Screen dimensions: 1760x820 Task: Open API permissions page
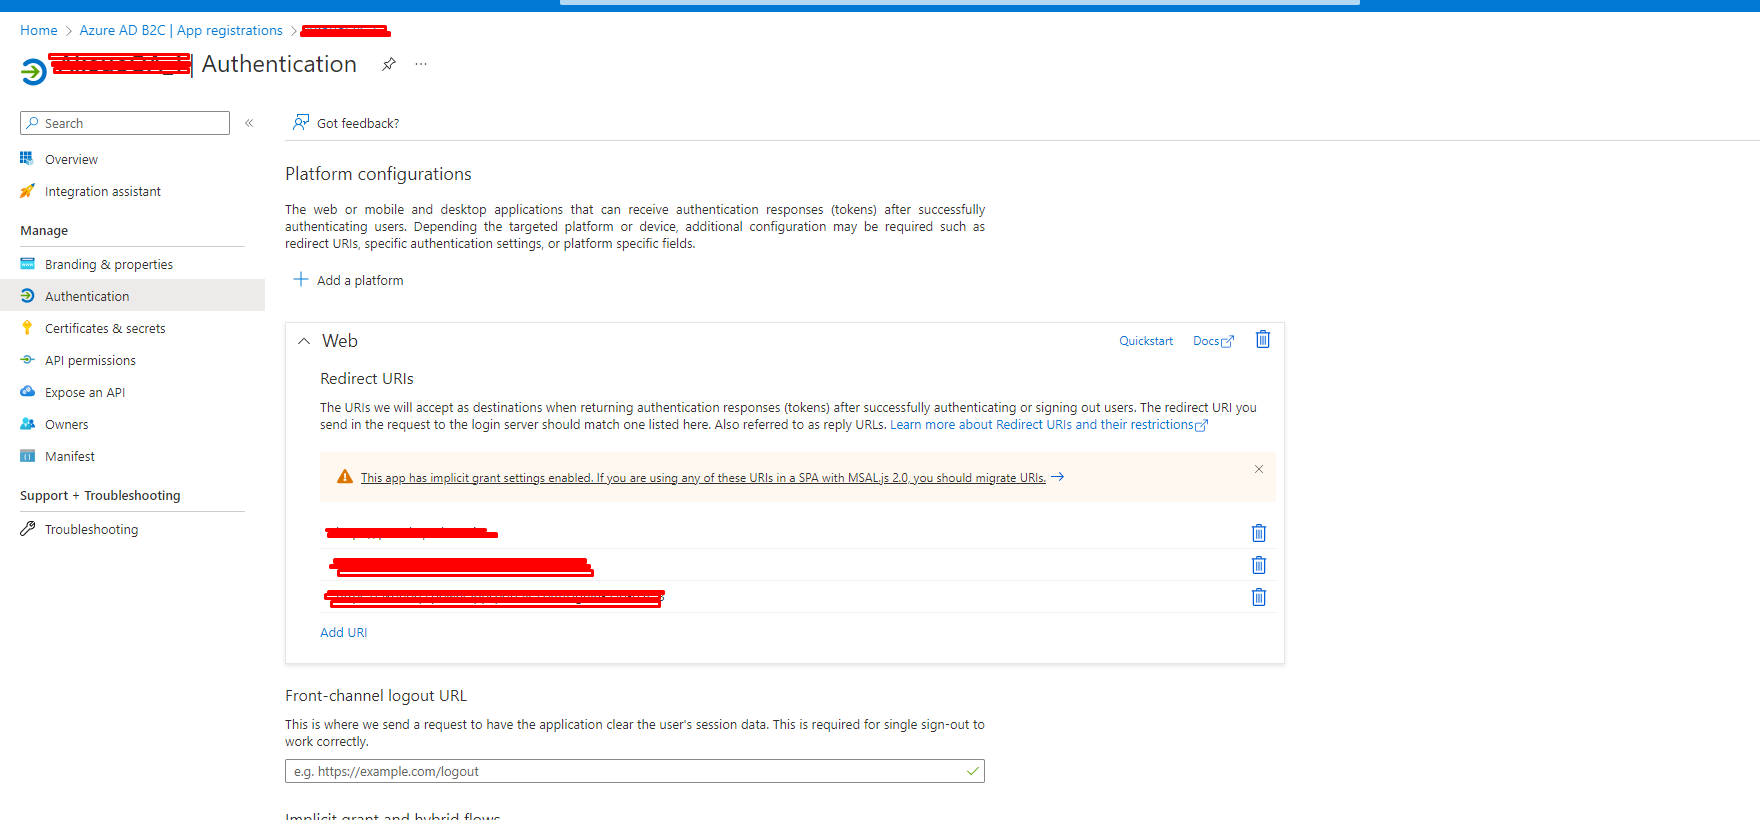click(x=90, y=361)
